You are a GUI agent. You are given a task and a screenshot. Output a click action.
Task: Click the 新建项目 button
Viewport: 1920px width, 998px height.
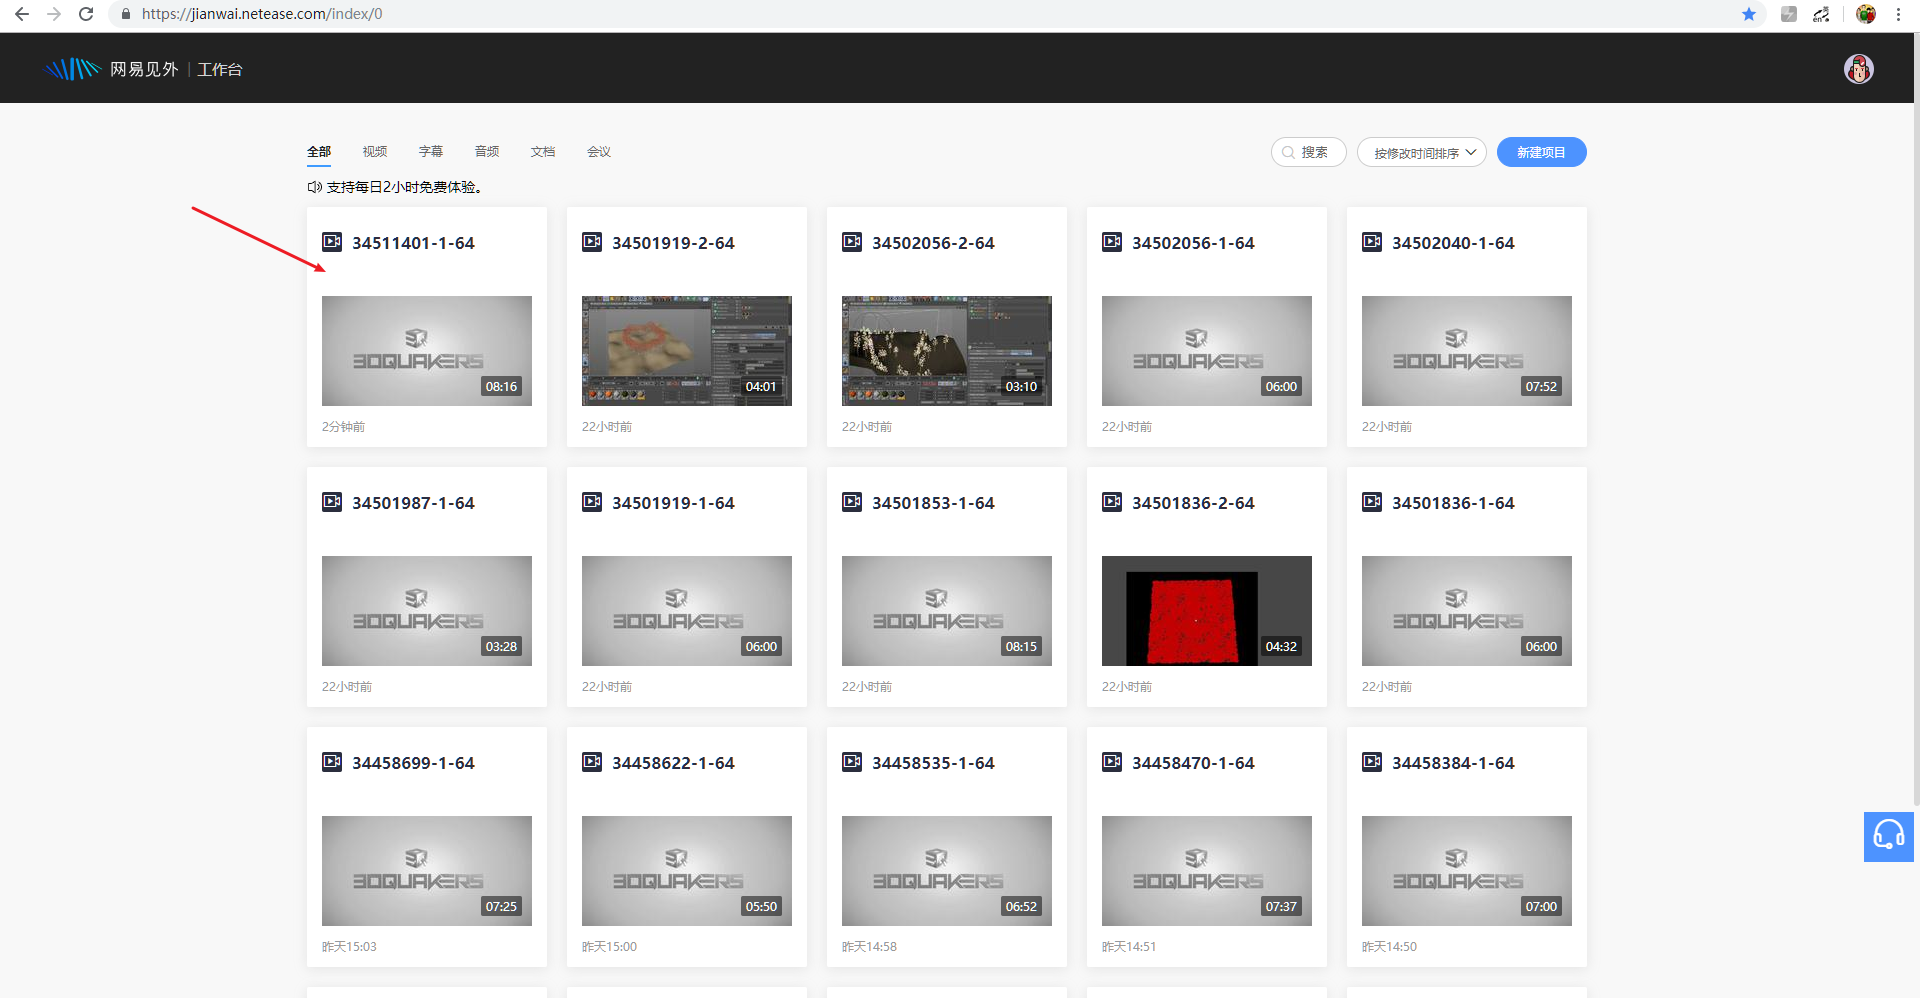point(1541,152)
